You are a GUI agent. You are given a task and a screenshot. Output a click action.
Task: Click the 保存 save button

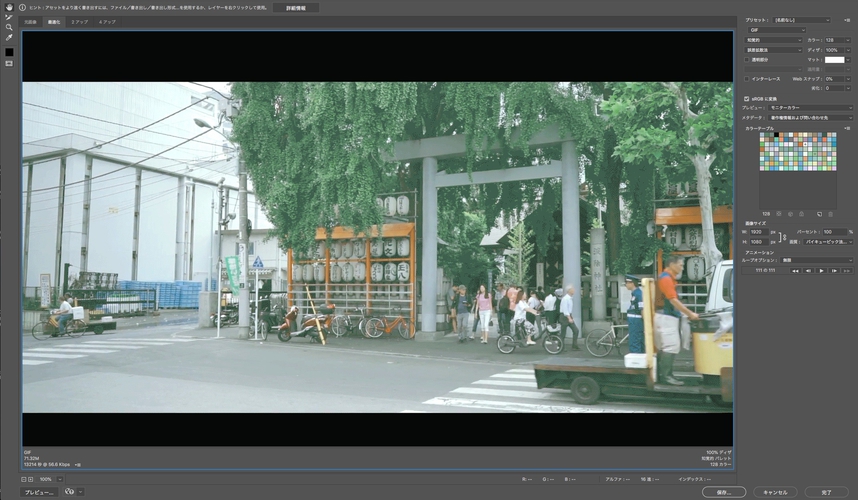point(723,492)
